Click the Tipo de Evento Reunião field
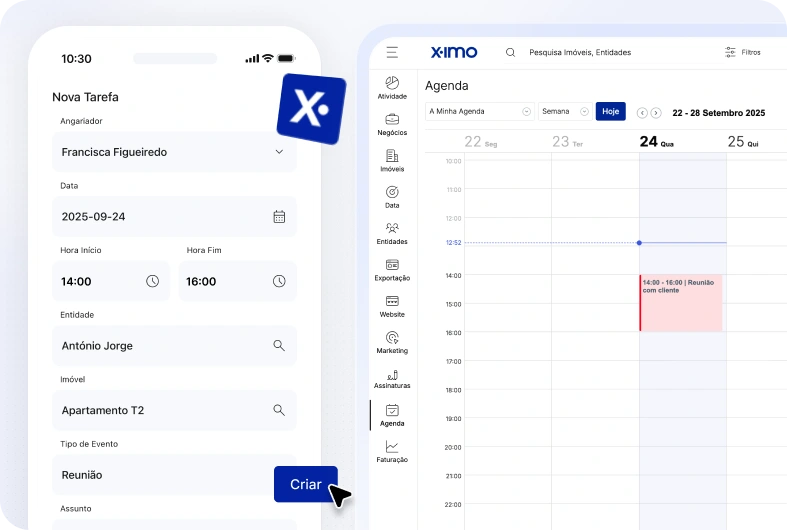This screenshot has height=530, width=787. pos(160,475)
